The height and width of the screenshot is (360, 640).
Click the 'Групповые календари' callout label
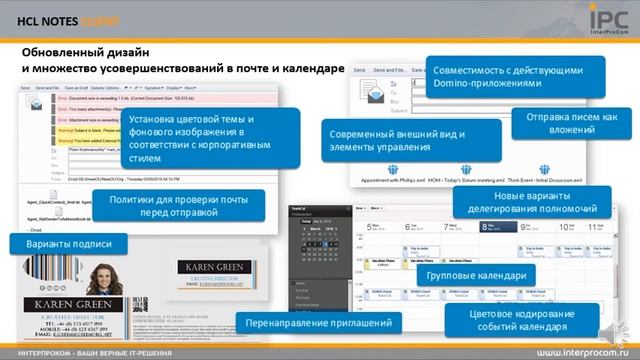coord(476,276)
